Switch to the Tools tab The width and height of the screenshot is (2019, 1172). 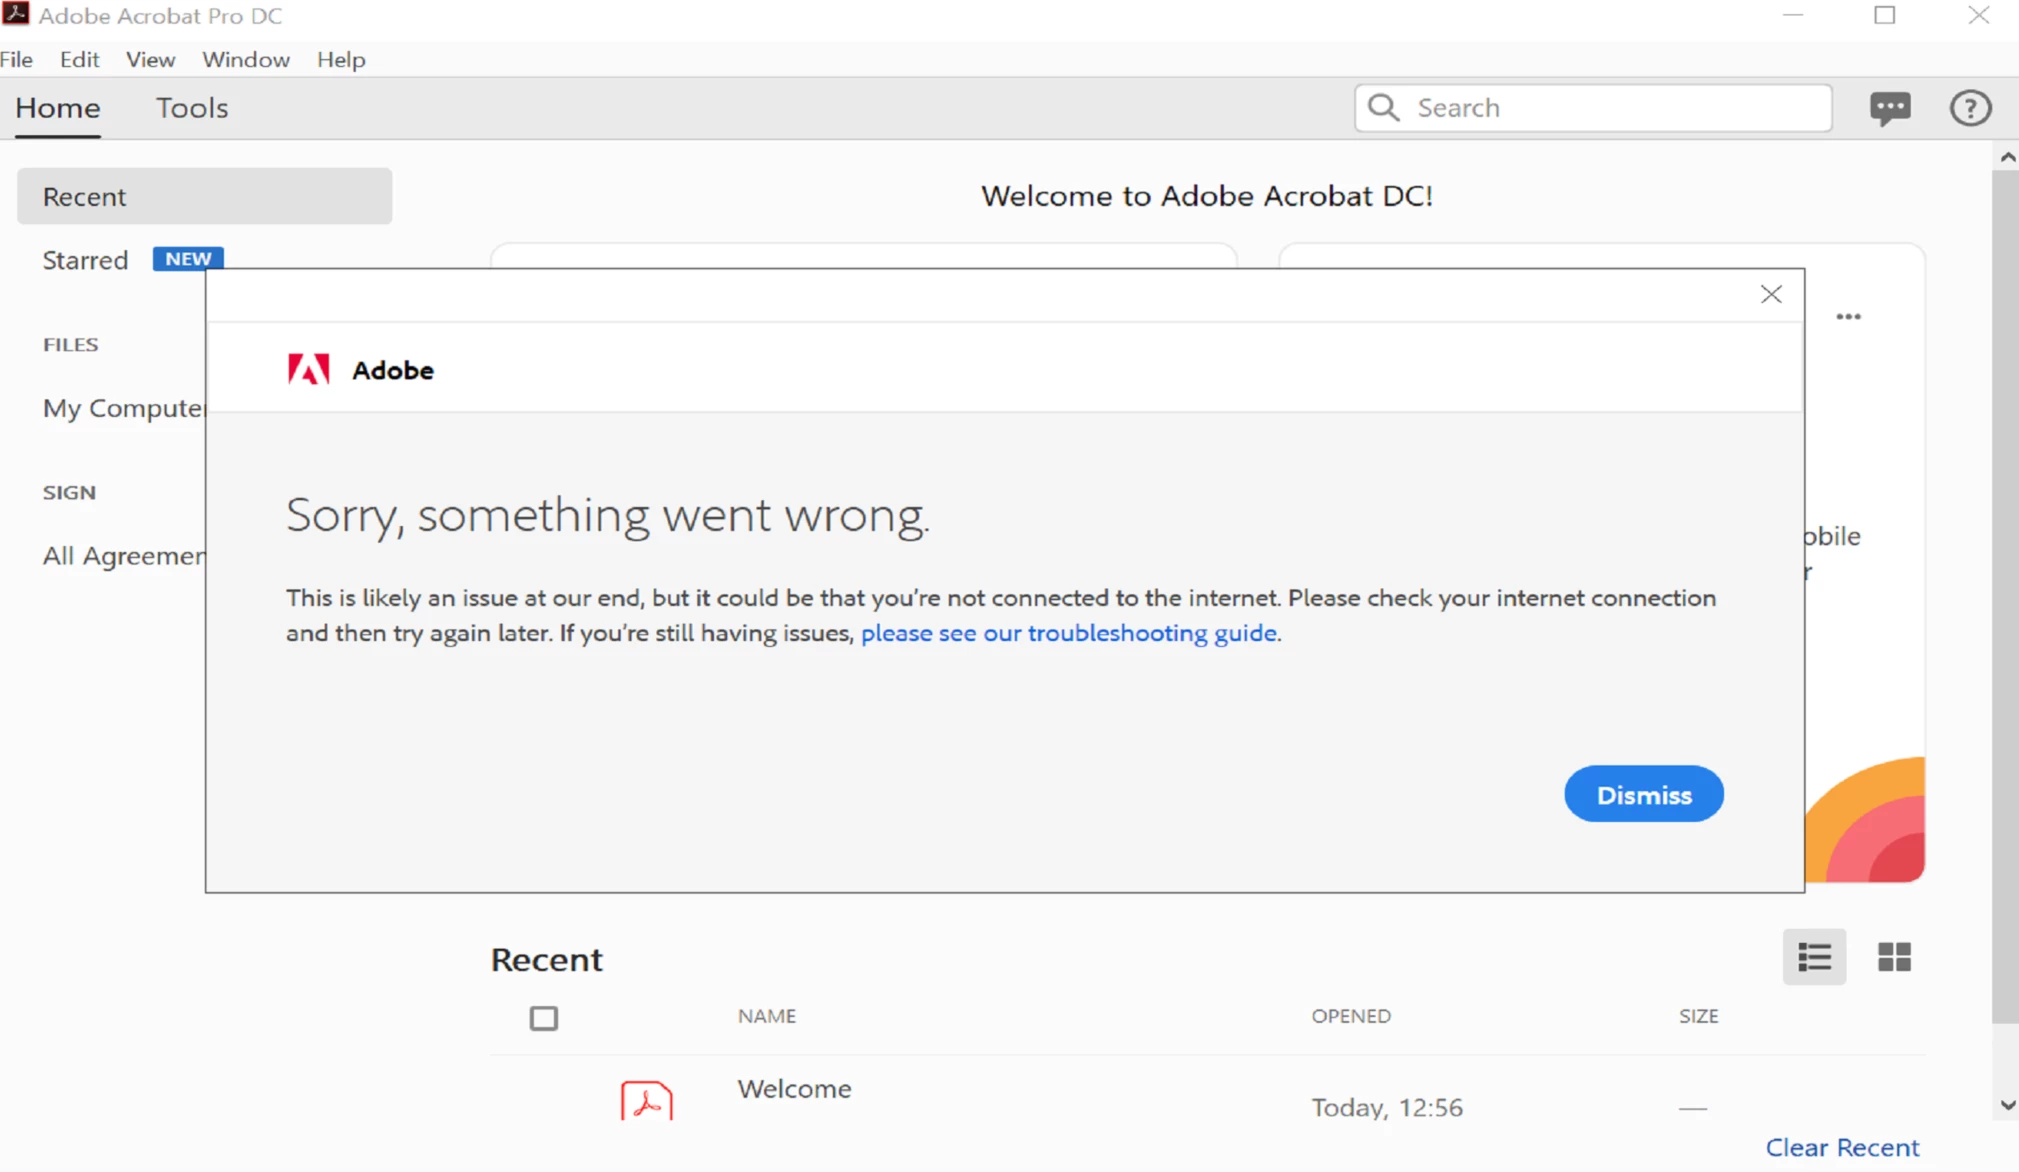click(x=192, y=108)
